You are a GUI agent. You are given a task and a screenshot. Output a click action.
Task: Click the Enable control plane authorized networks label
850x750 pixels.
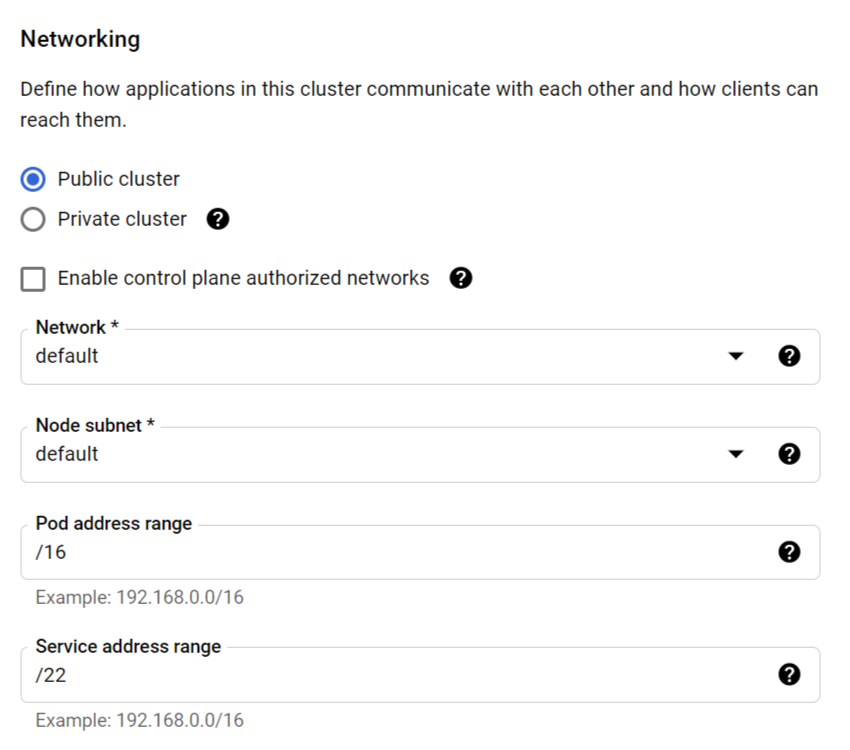(243, 278)
